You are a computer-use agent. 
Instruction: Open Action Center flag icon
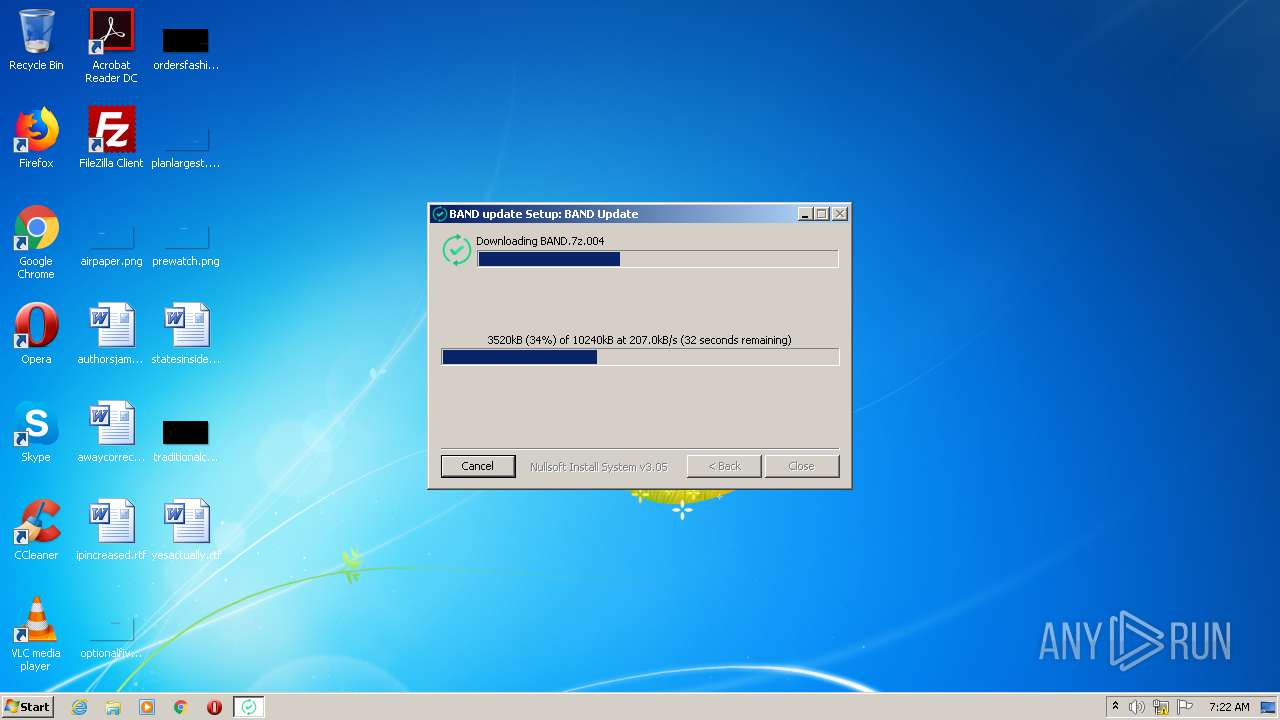(x=1185, y=707)
